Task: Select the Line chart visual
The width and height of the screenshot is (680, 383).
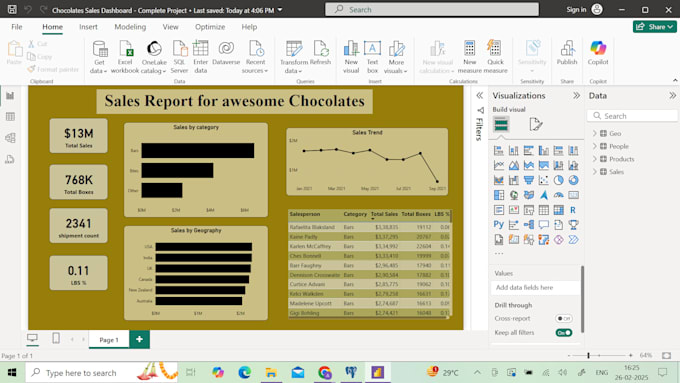Action: pos(499,165)
